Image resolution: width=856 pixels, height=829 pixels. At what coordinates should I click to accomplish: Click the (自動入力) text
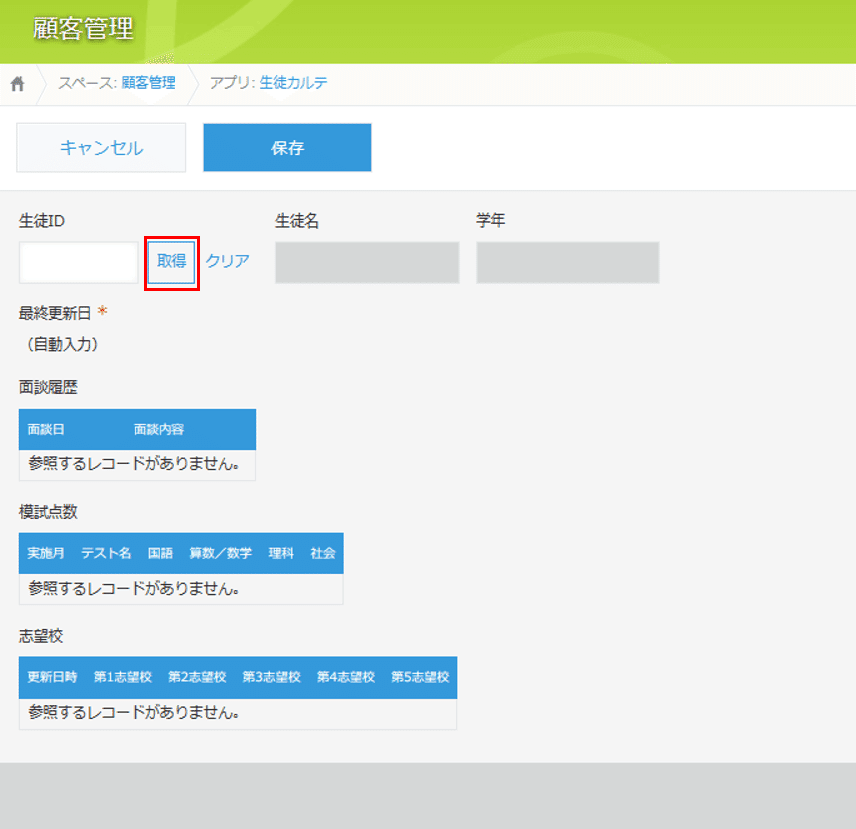[63, 344]
